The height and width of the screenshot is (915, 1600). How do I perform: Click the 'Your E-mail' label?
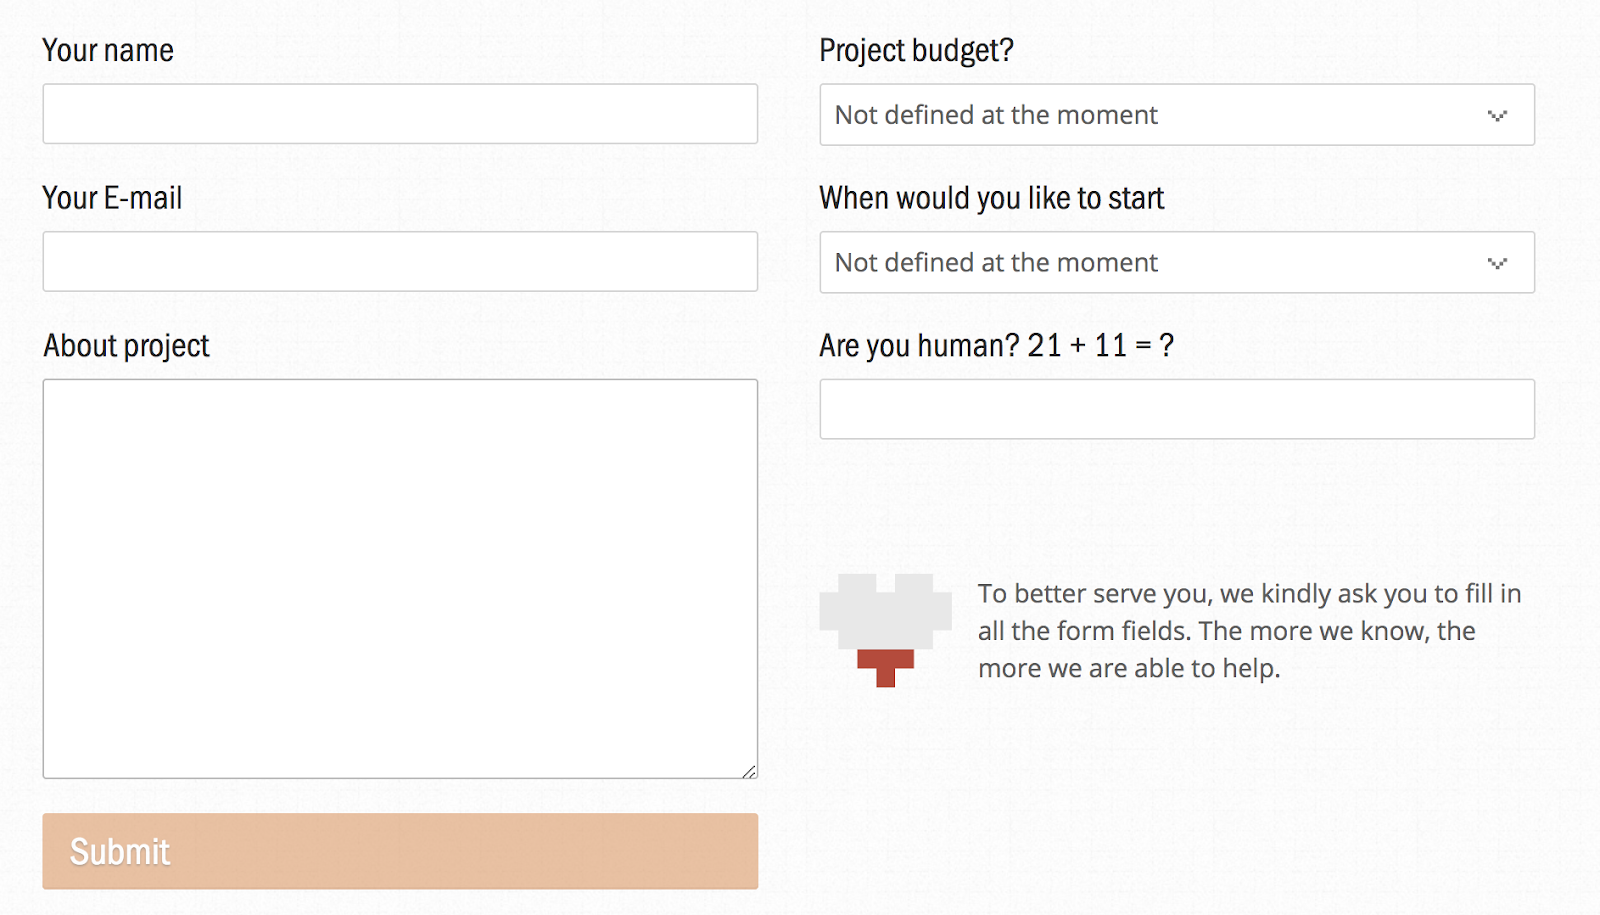[x=112, y=198]
